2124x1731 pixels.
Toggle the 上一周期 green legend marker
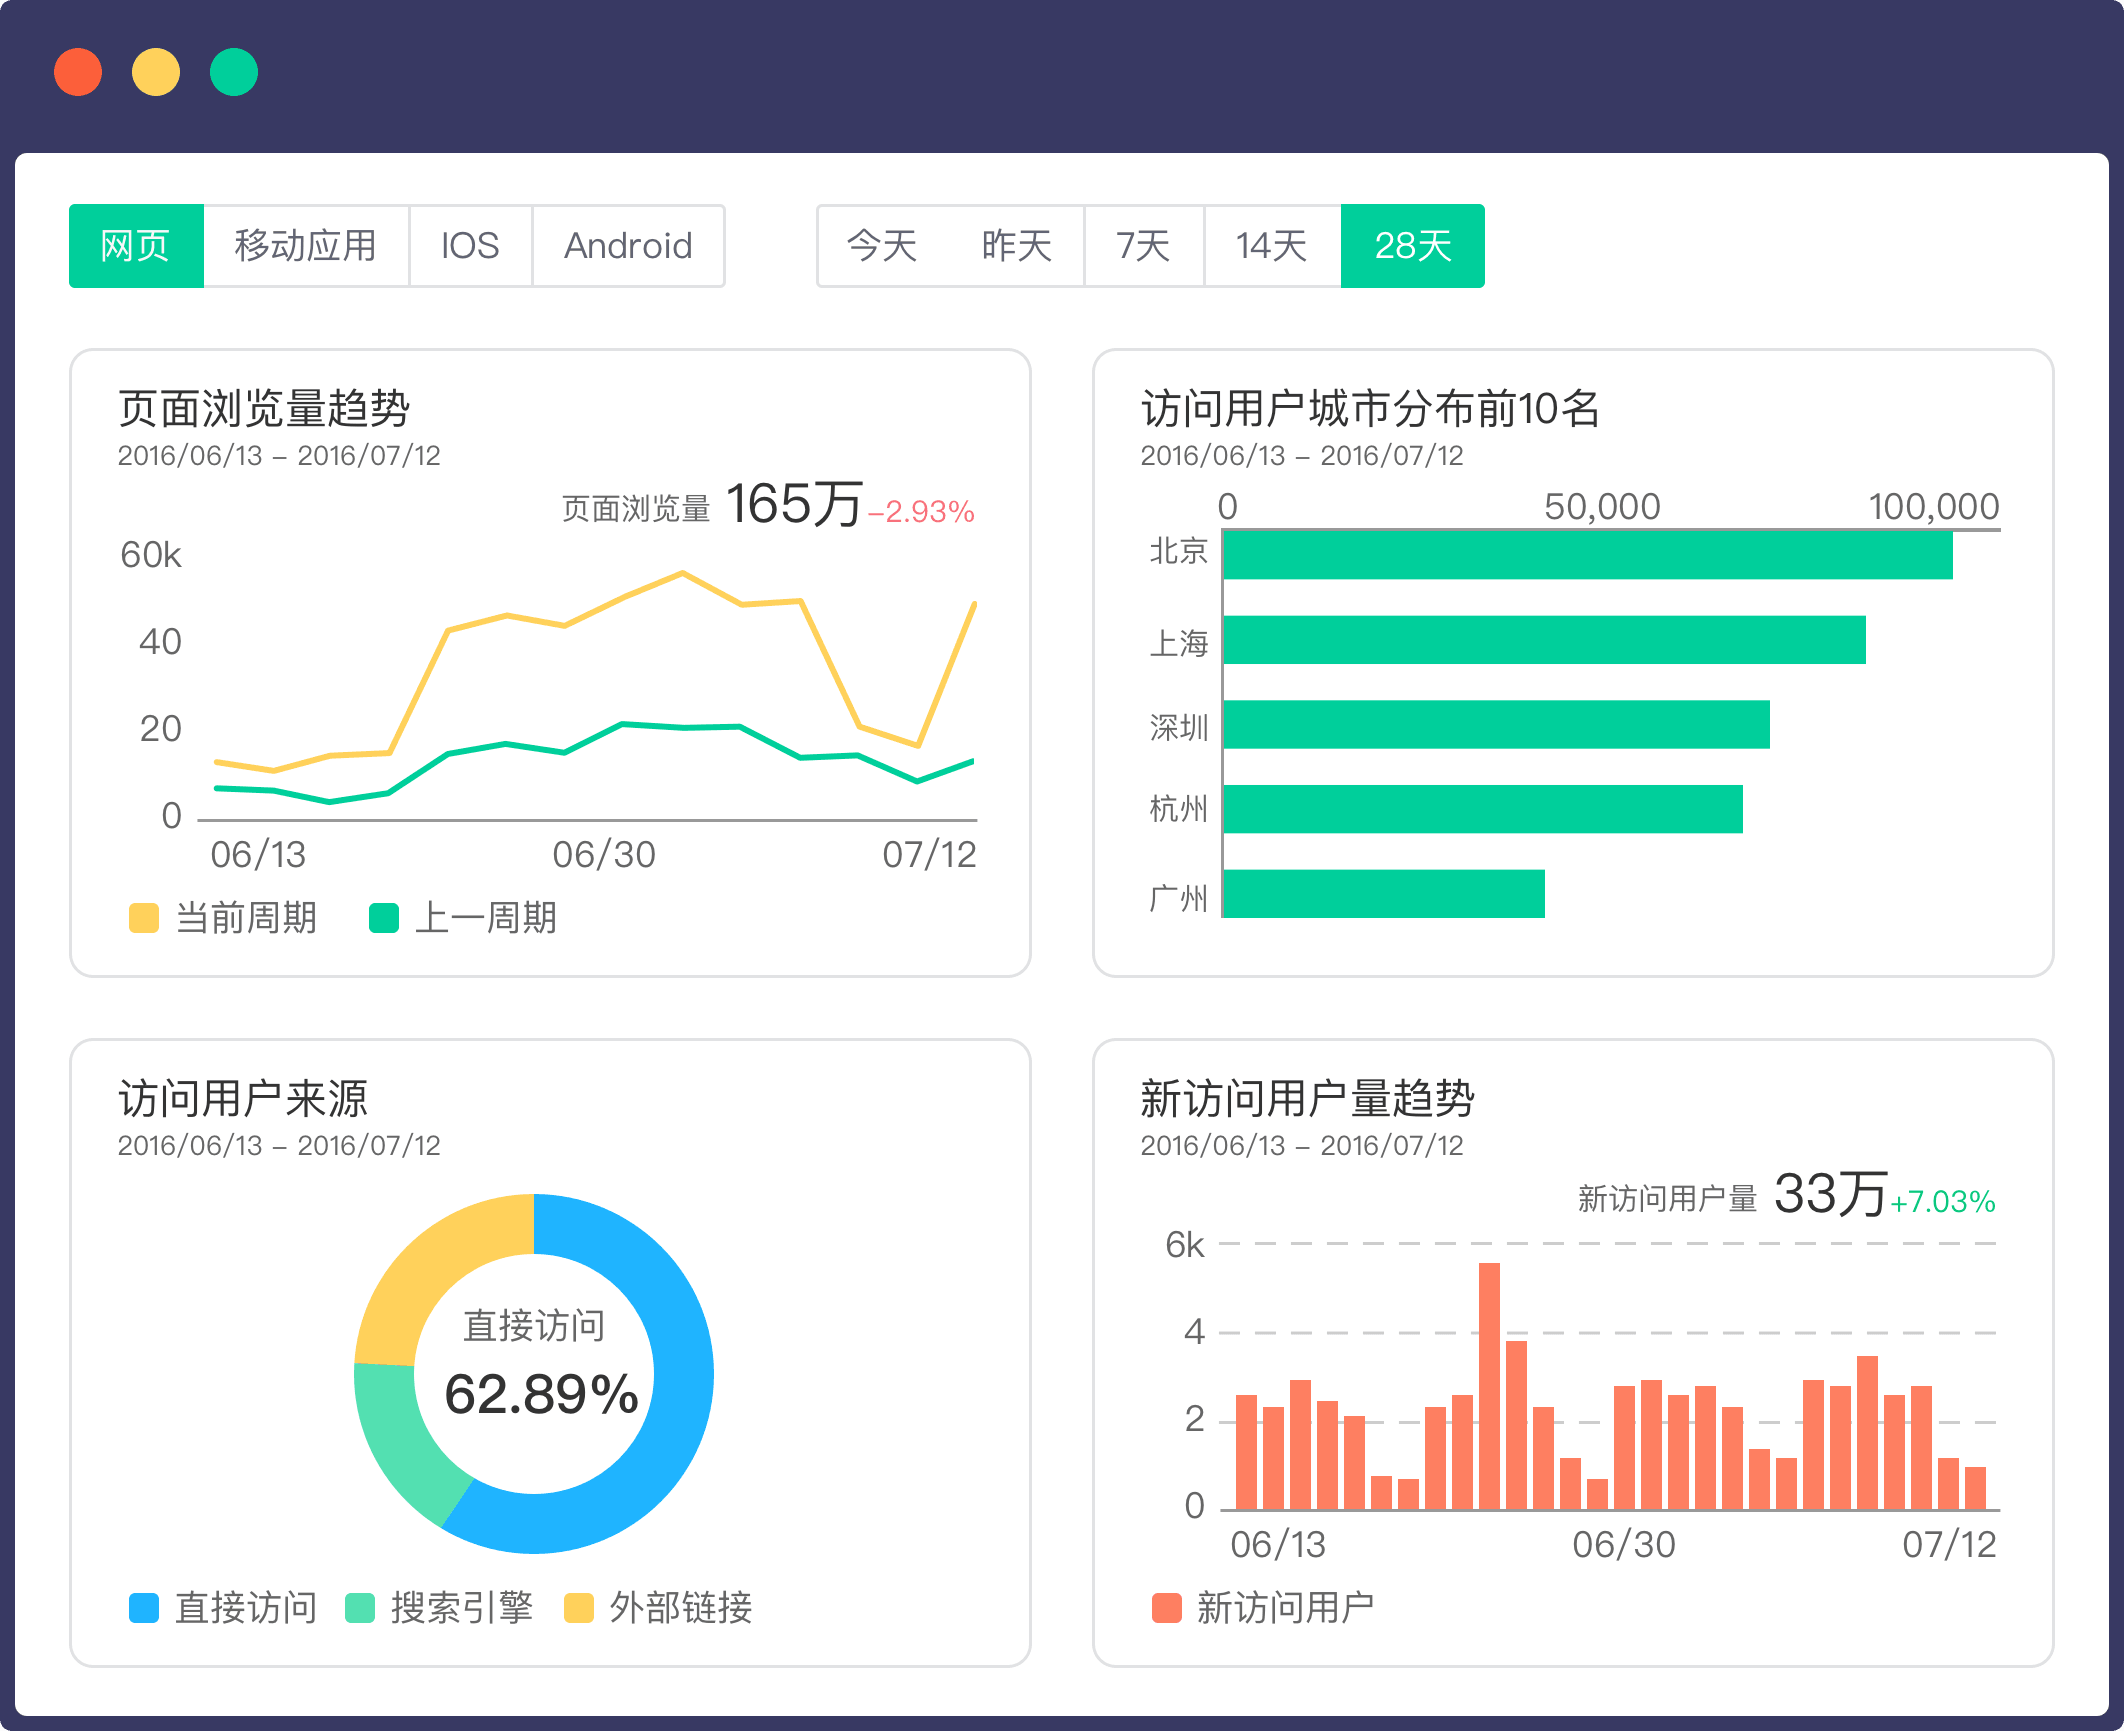[x=384, y=918]
